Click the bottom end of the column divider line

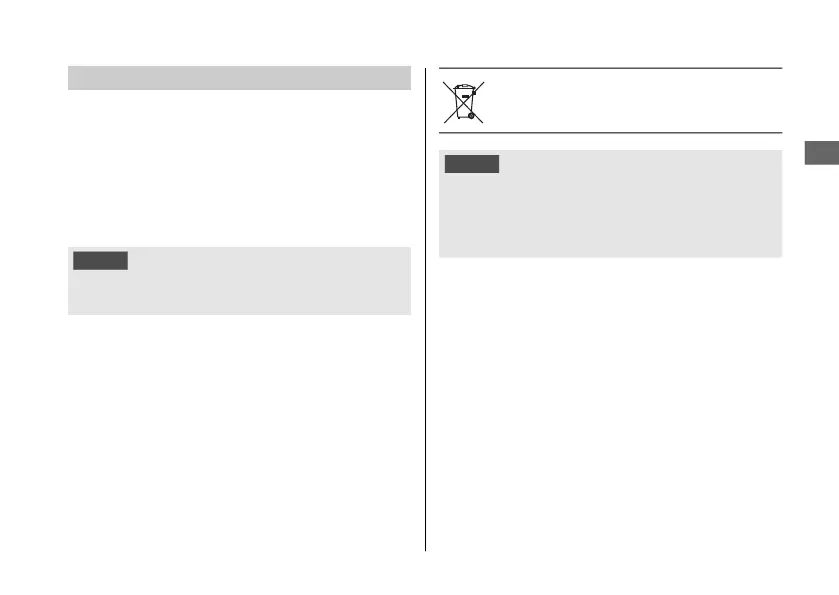(427, 546)
